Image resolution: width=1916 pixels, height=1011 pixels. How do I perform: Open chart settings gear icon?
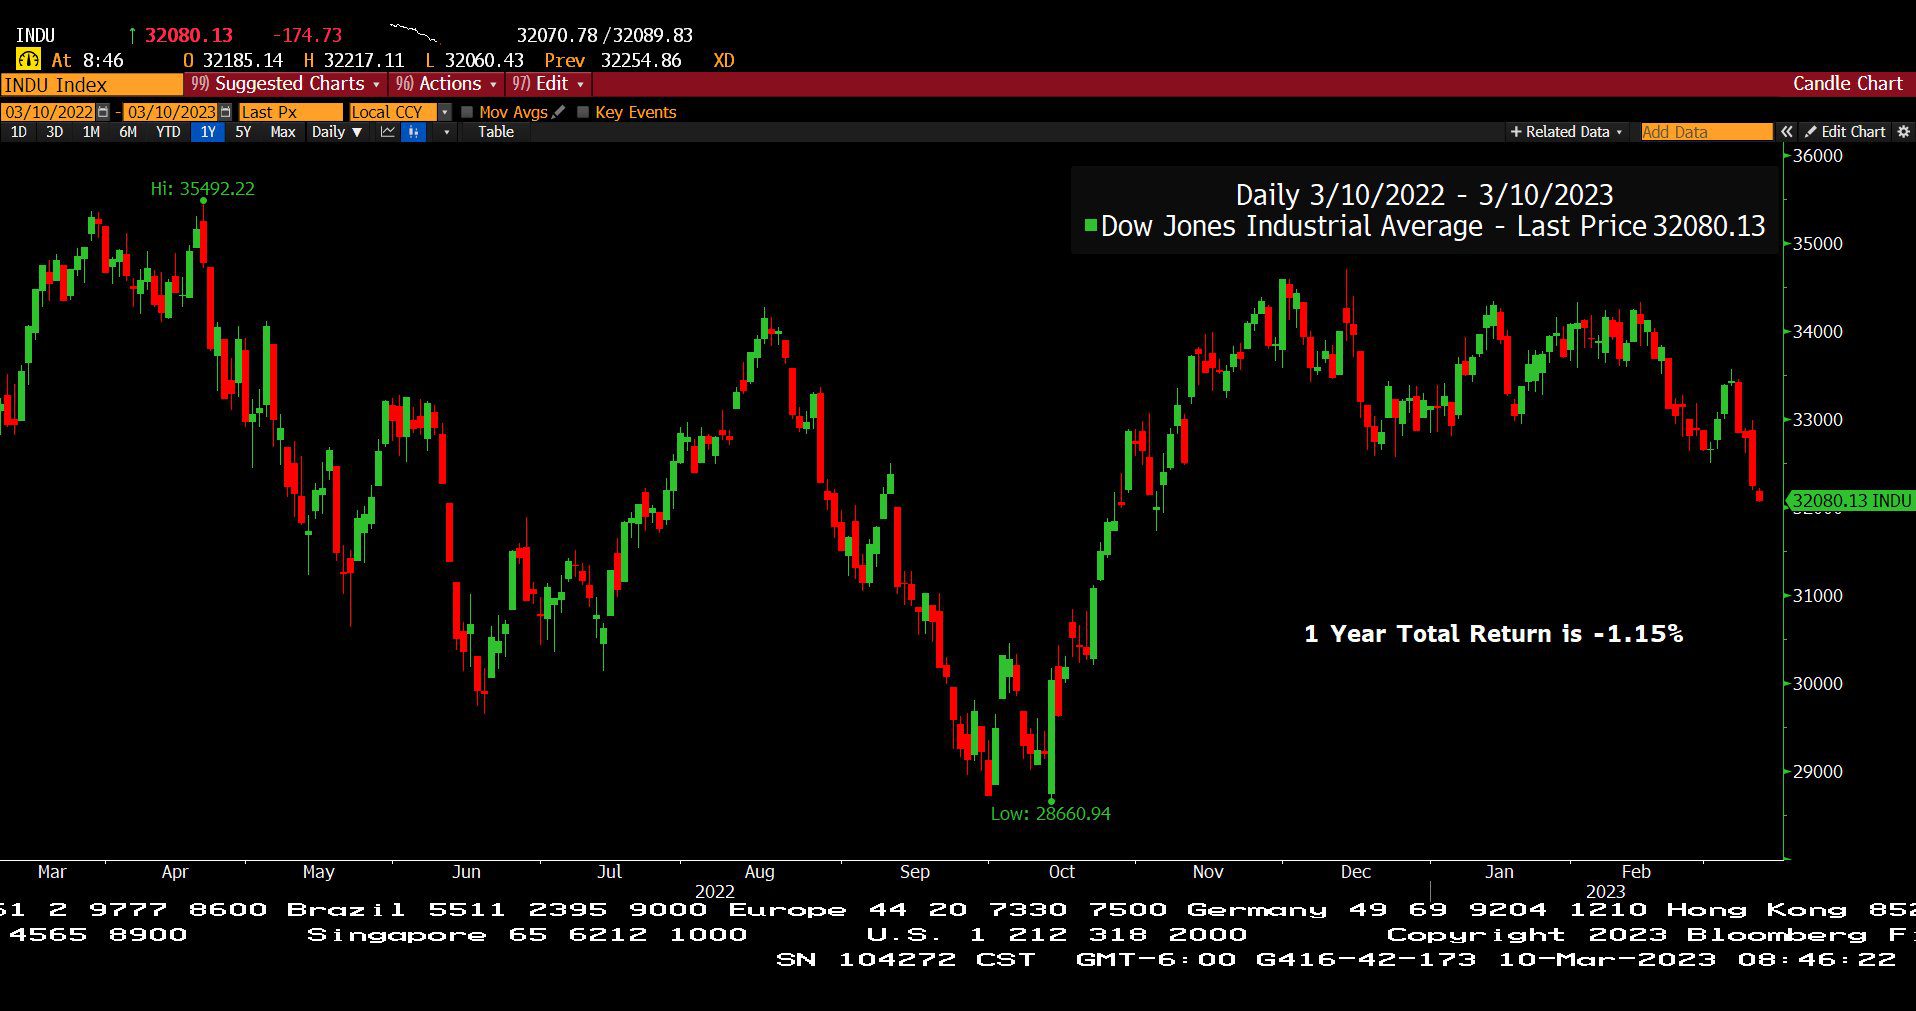[x=1903, y=132]
